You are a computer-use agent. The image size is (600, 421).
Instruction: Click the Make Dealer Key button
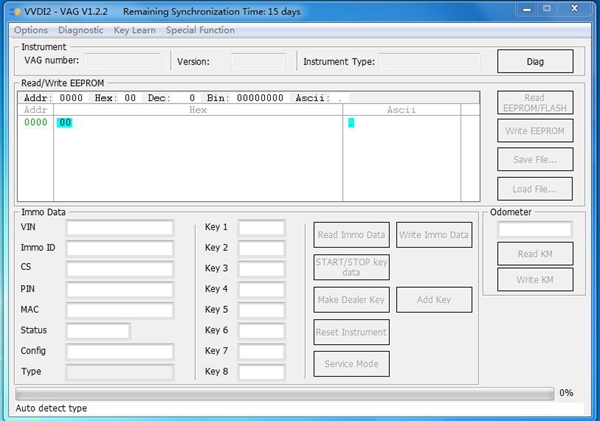pyautogui.click(x=351, y=300)
